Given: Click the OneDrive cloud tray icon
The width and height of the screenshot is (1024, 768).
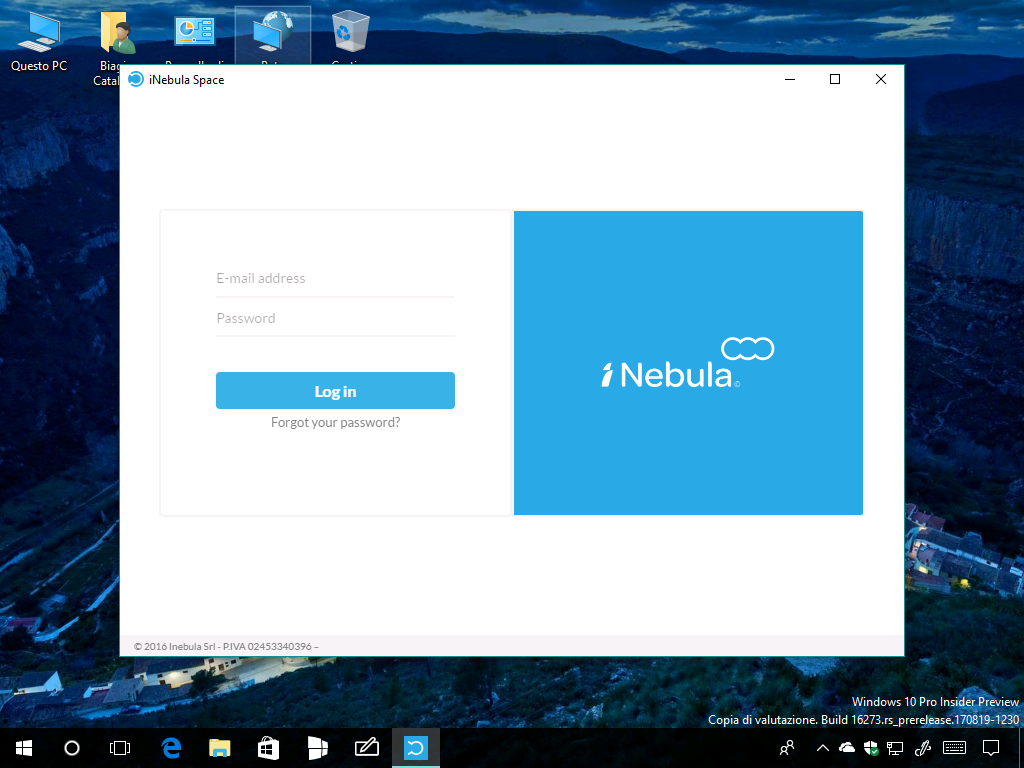Looking at the screenshot, I should click(x=847, y=747).
